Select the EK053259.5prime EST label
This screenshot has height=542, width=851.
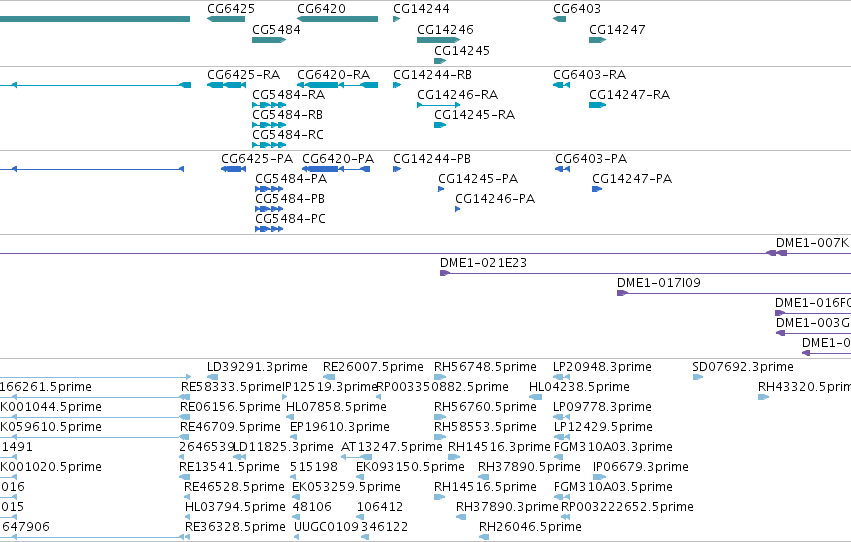(346, 488)
